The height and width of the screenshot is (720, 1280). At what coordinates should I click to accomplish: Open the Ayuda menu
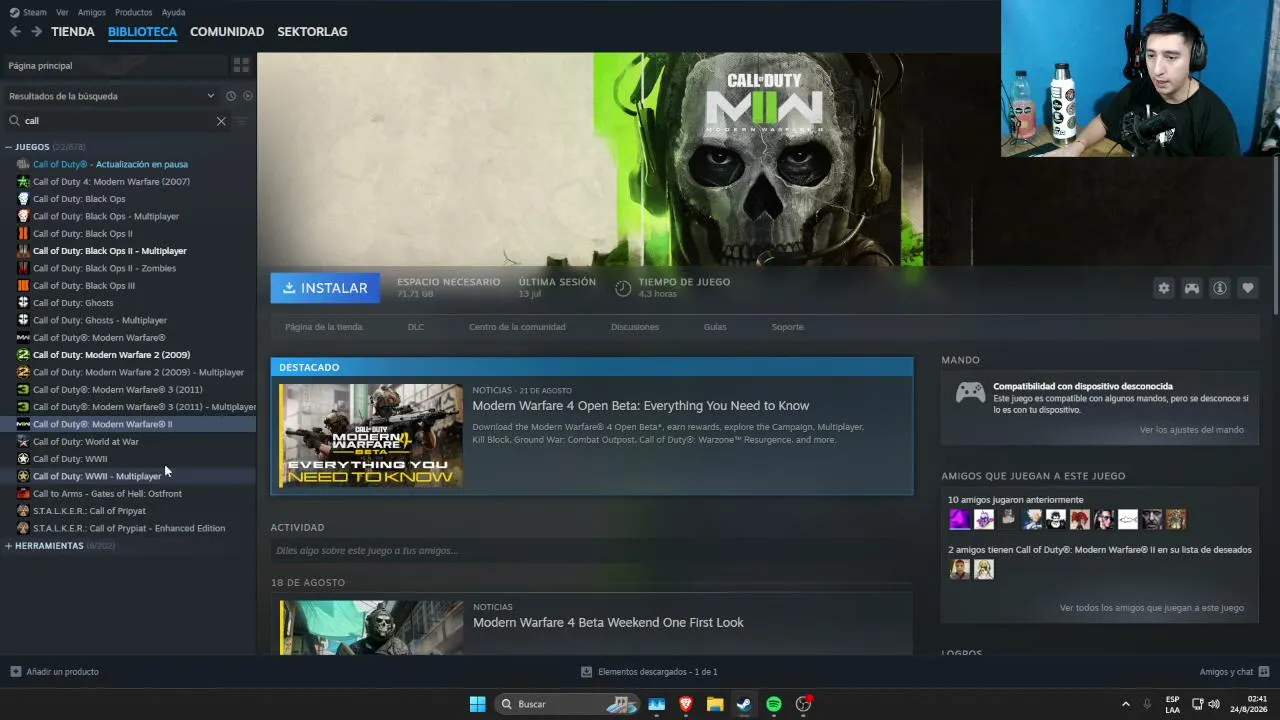[173, 12]
